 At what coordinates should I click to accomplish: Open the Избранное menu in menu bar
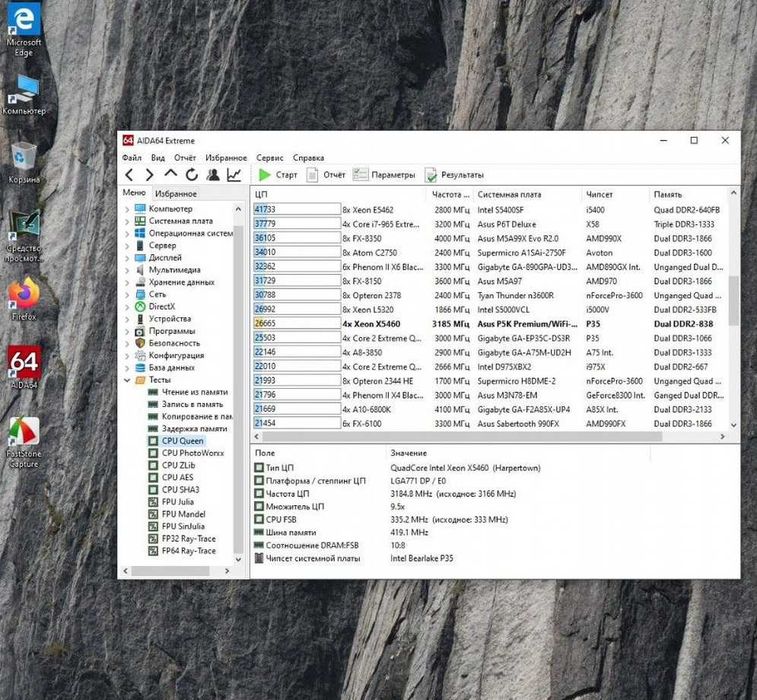click(x=226, y=158)
